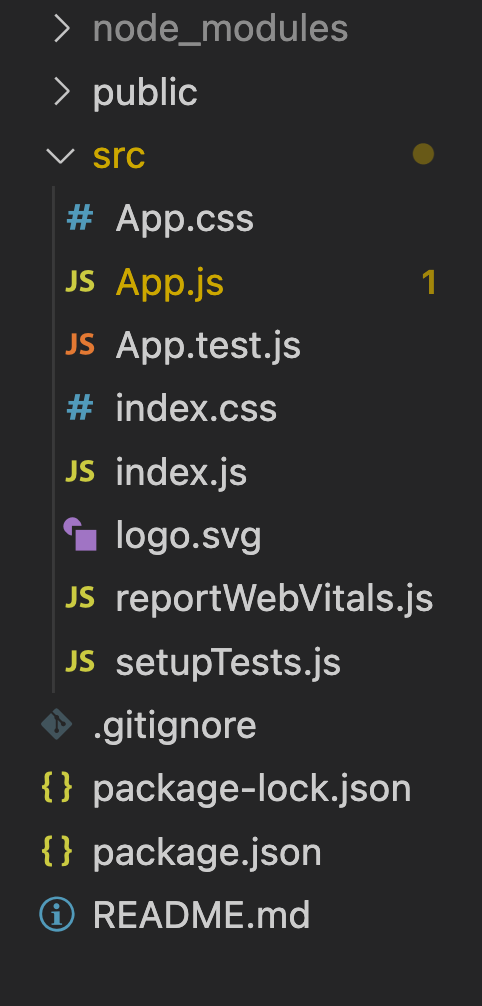Open the package-lock.json file

tap(252, 790)
